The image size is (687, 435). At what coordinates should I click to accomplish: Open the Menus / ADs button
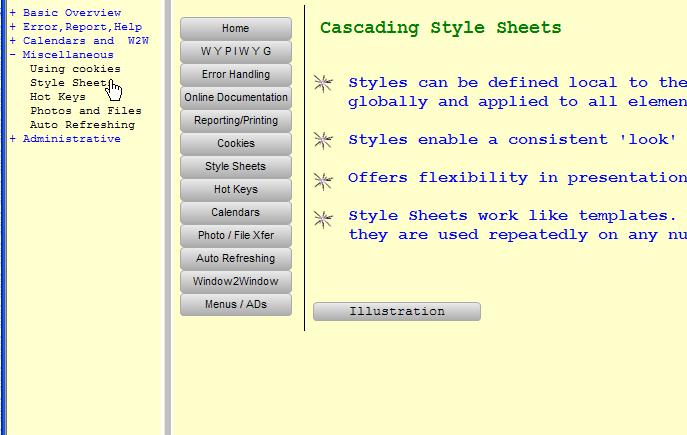(x=236, y=304)
